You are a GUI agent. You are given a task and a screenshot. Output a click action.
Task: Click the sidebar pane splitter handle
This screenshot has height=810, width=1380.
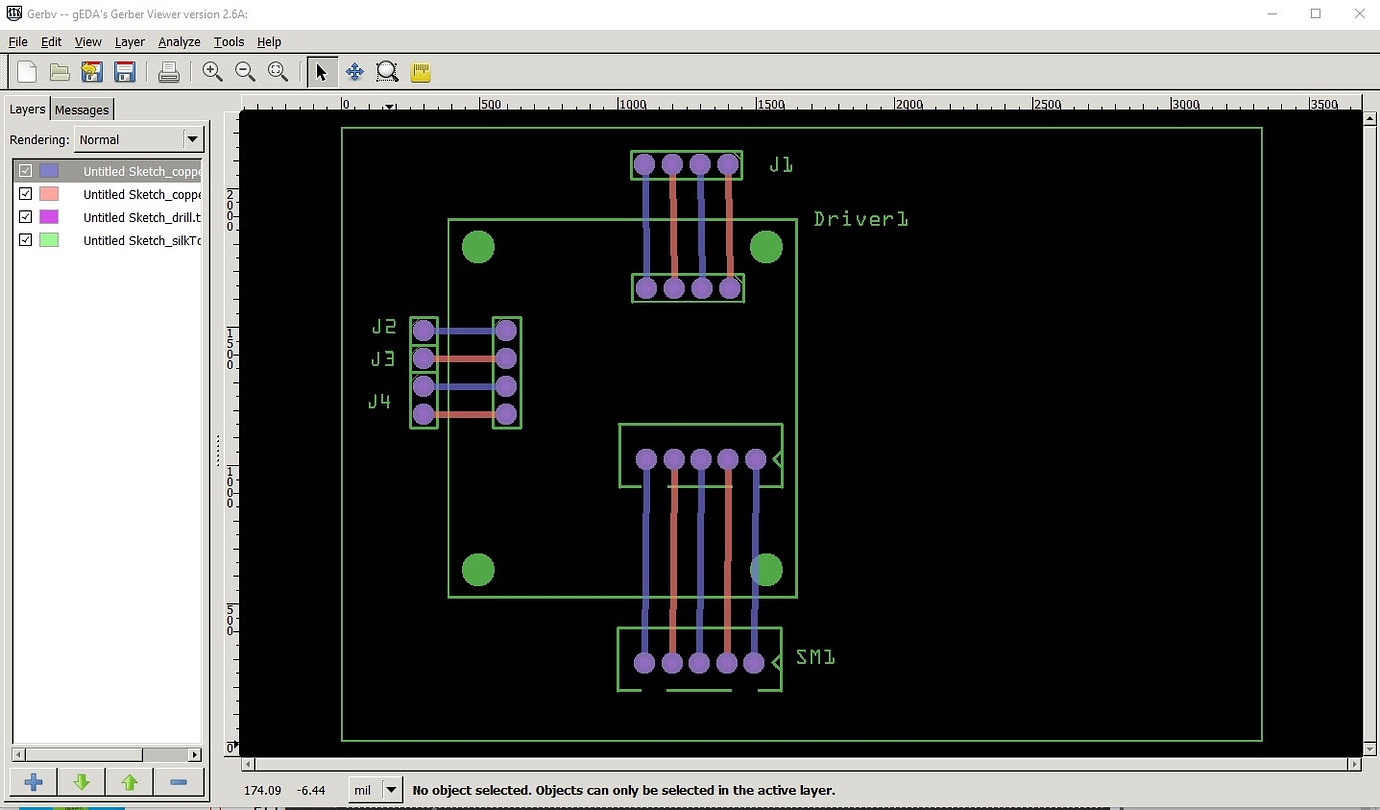[218, 450]
